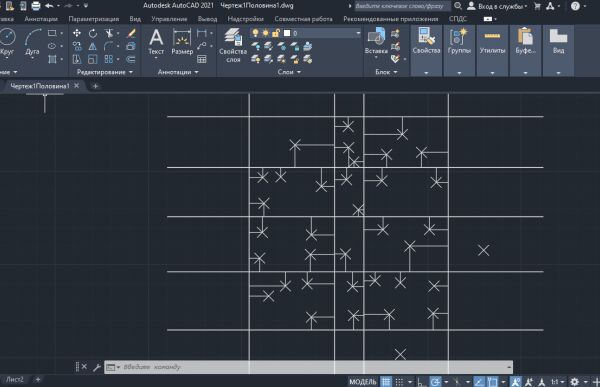This screenshot has height=387, width=600.
Task: Toggle isometric drafting in status bar
Action: tap(457, 382)
